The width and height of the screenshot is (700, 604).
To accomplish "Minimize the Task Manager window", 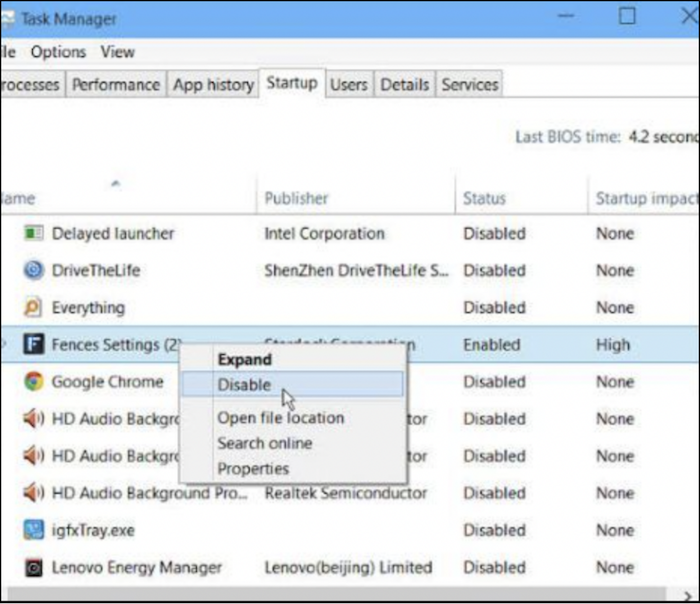I will pyautogui.click(x=566, y=16).
